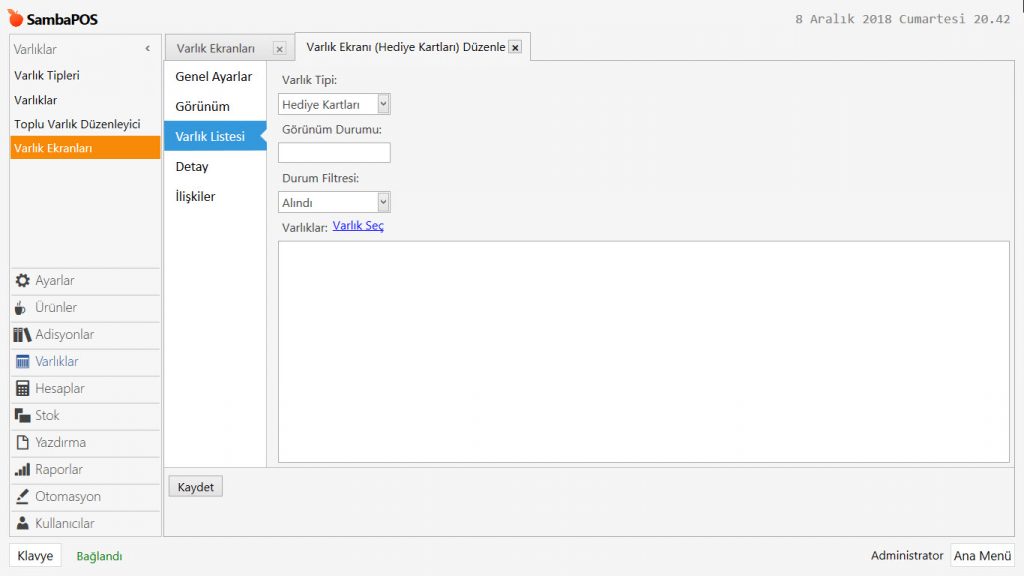Screen dimensions: 1024x576
Task: Open Yazdırma via the document icon
Action: (23, 443)
